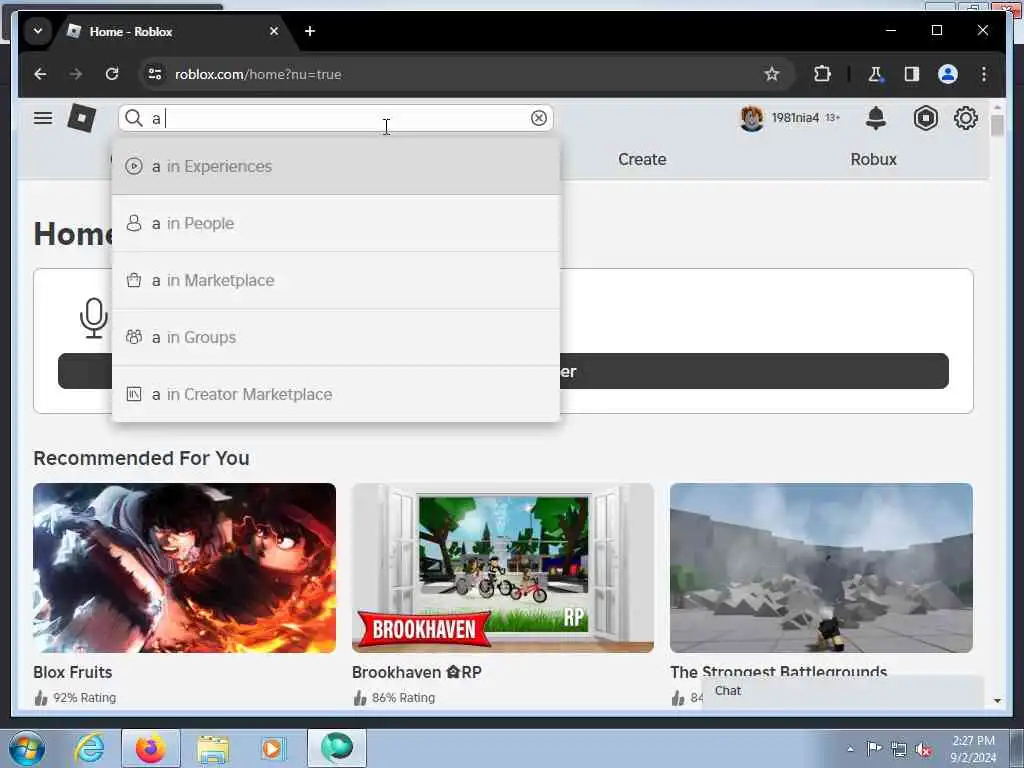
Task: Click into the Roblox search field
Action: [336, 118]
